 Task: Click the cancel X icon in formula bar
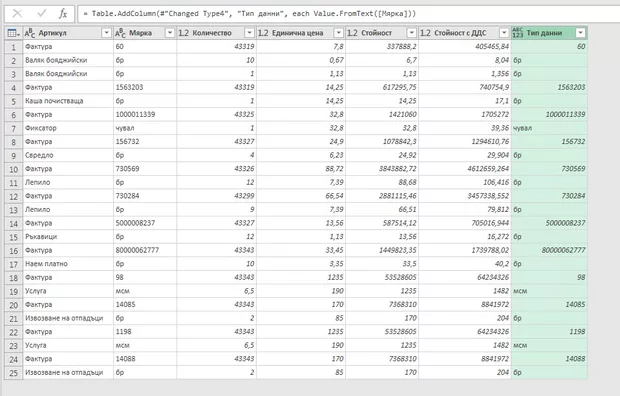[x=17, y=14]
